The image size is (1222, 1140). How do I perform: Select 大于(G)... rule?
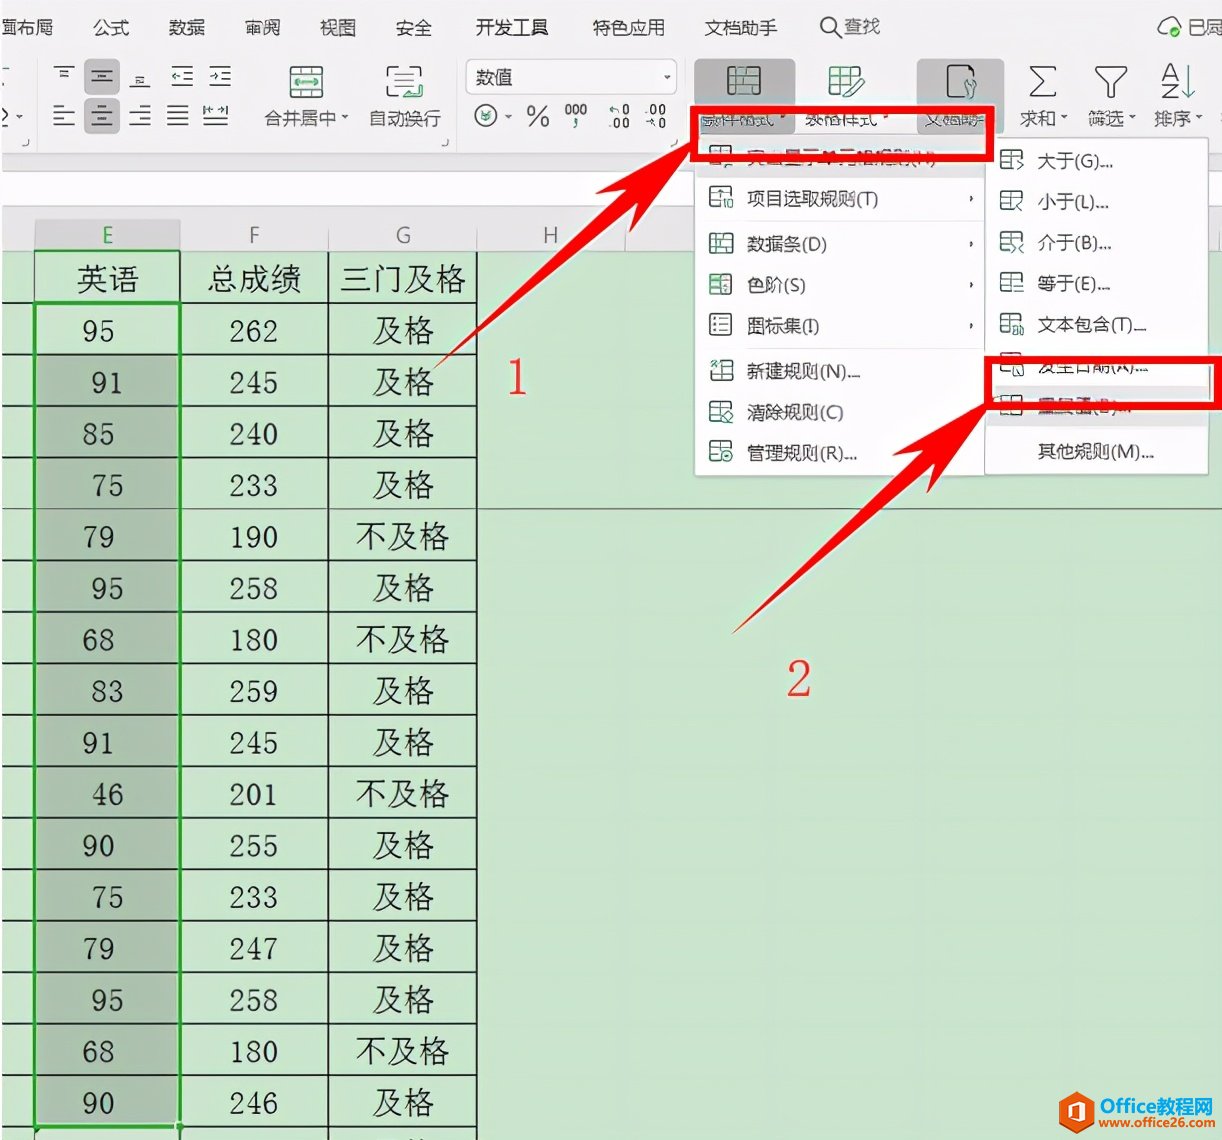click(1097, 160)
